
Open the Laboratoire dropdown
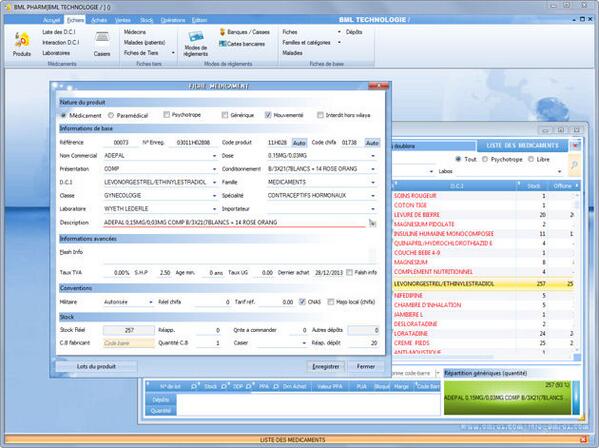[214, 209]
